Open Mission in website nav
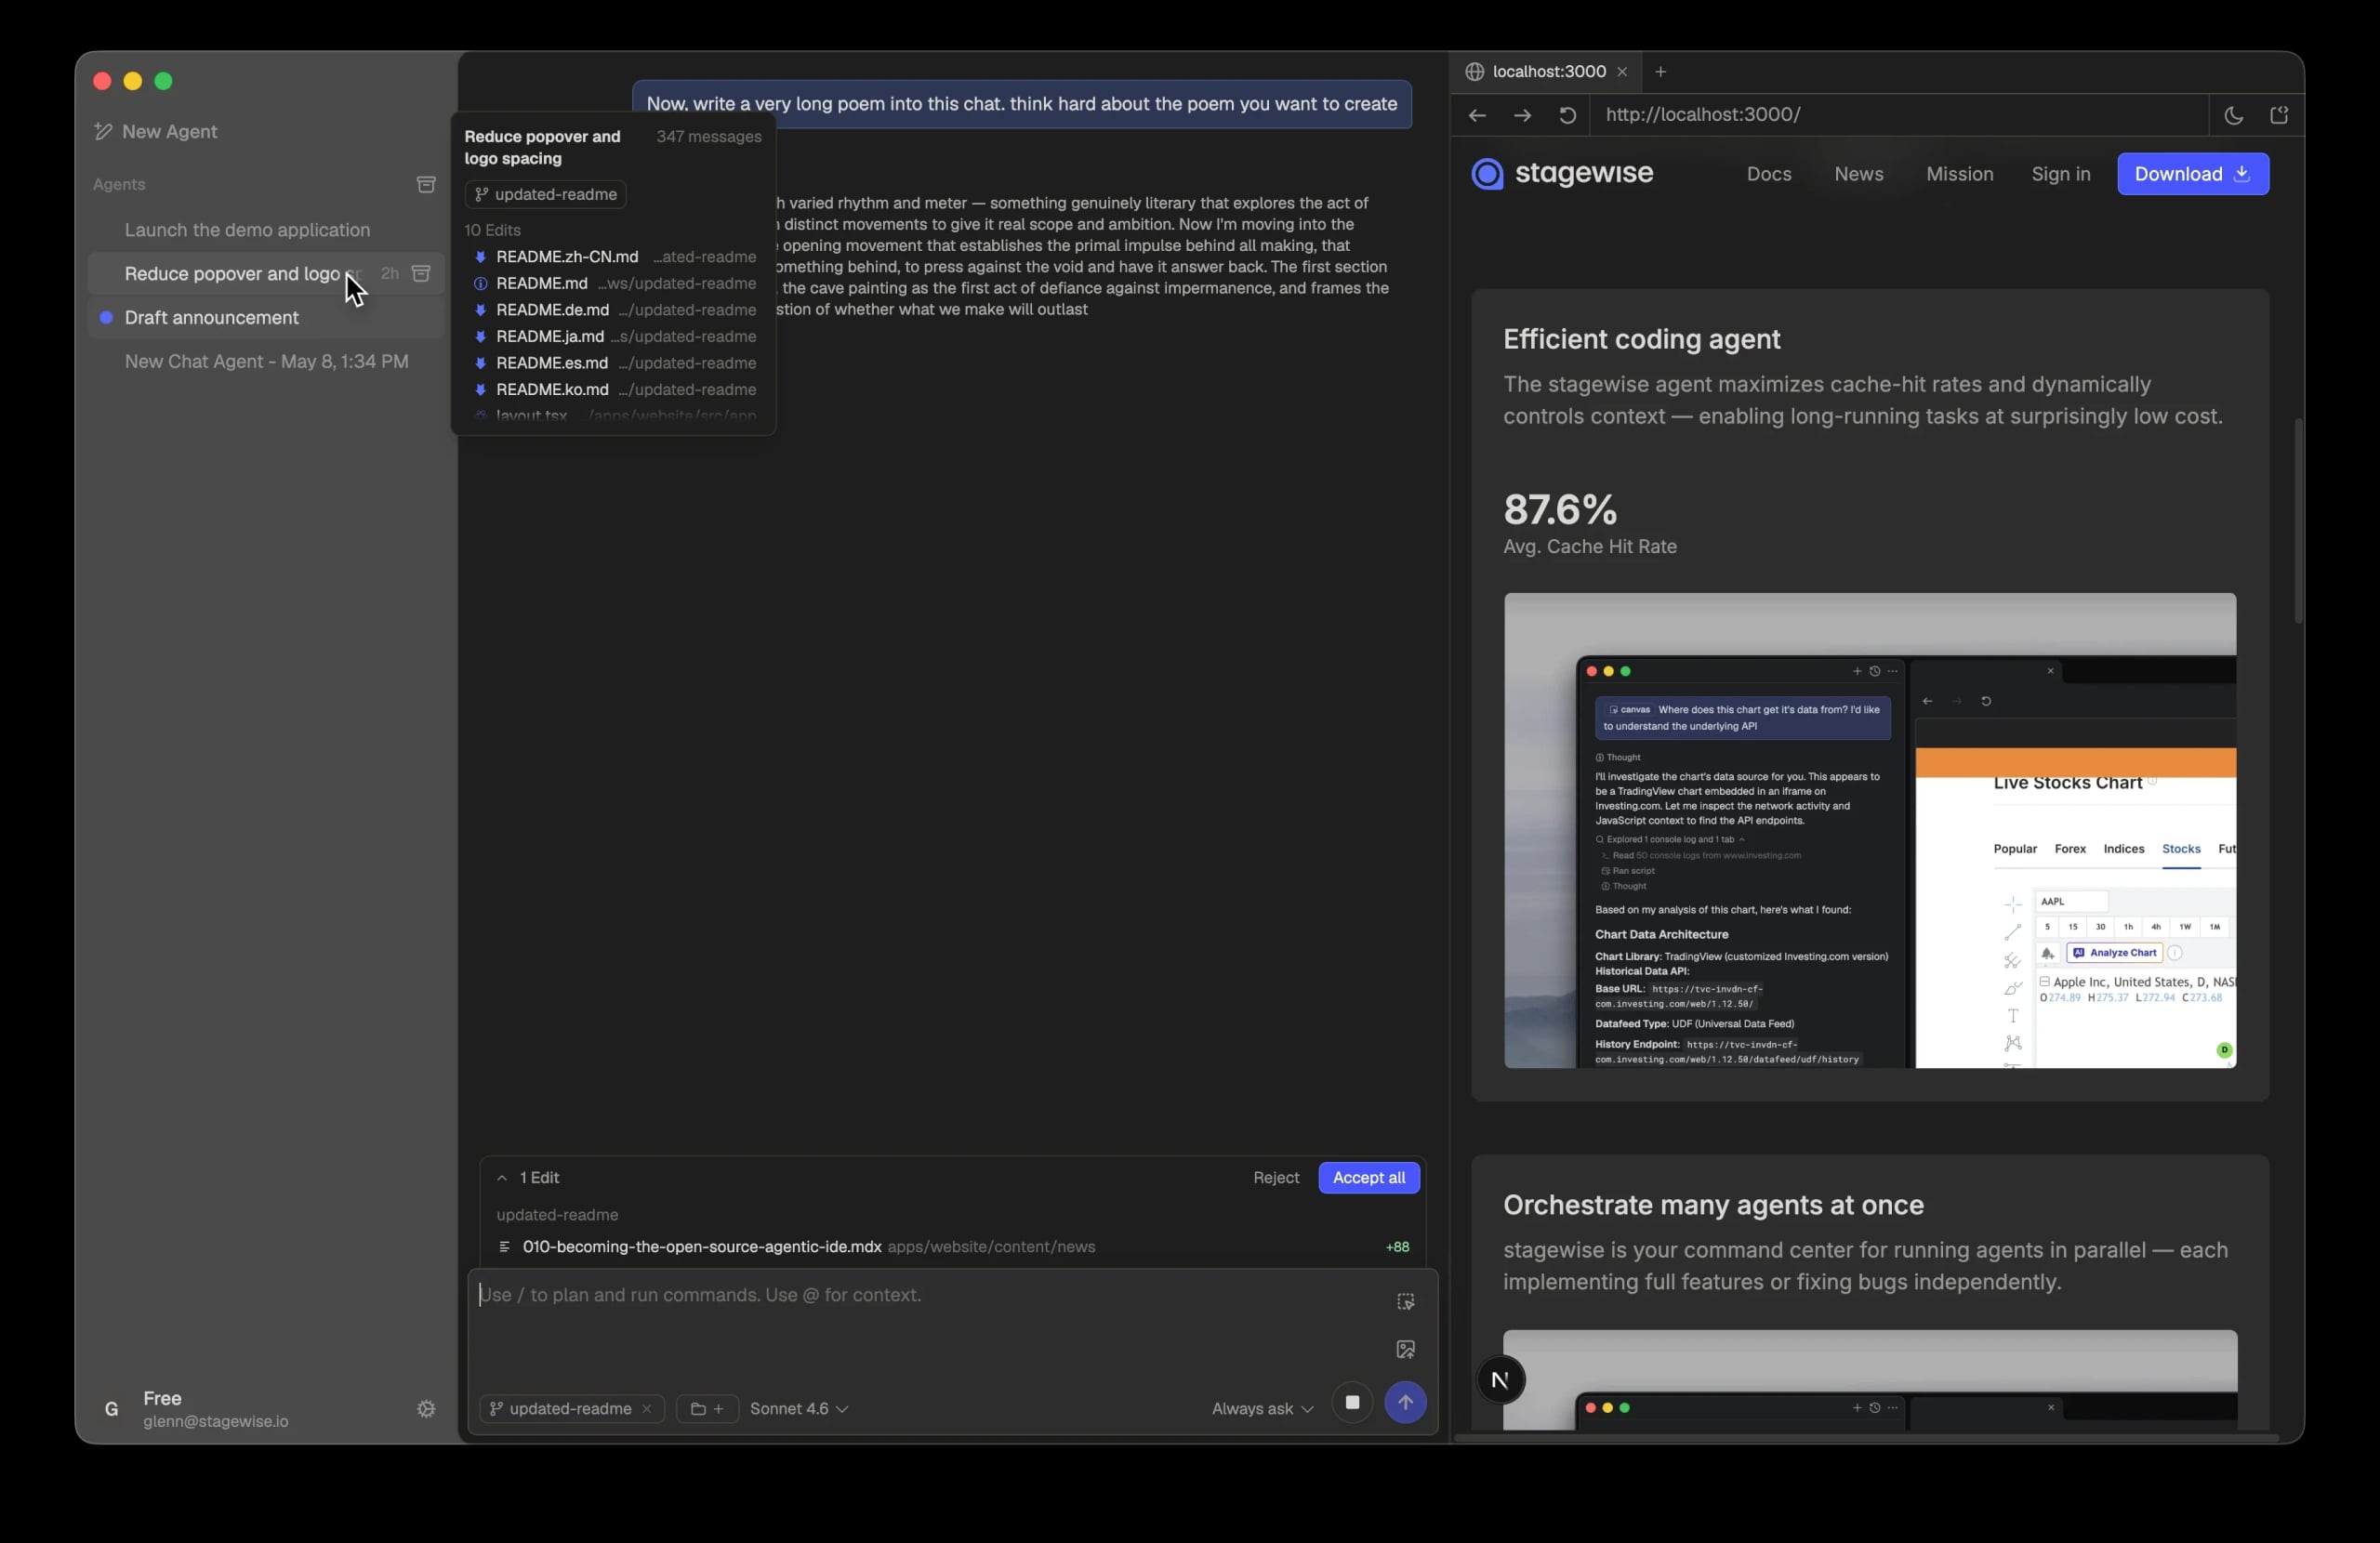 tap(1959, 174)
